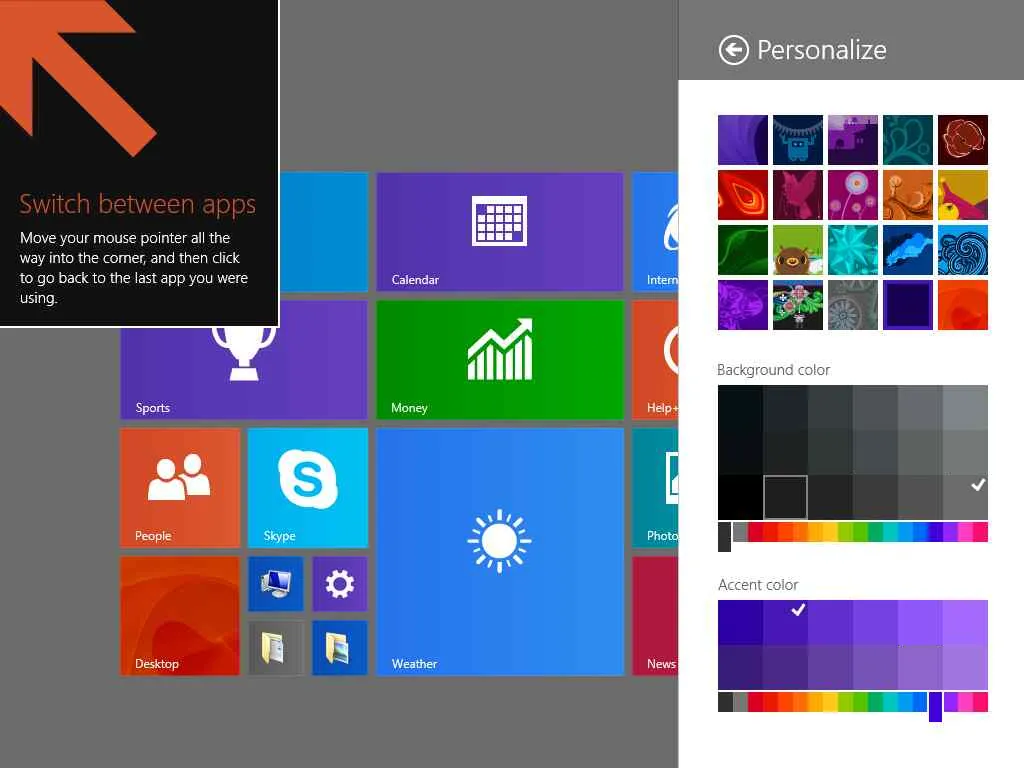Choose the green wave background thumbnail
This screenshot has width=1024, height=768.
coord(743,250)
